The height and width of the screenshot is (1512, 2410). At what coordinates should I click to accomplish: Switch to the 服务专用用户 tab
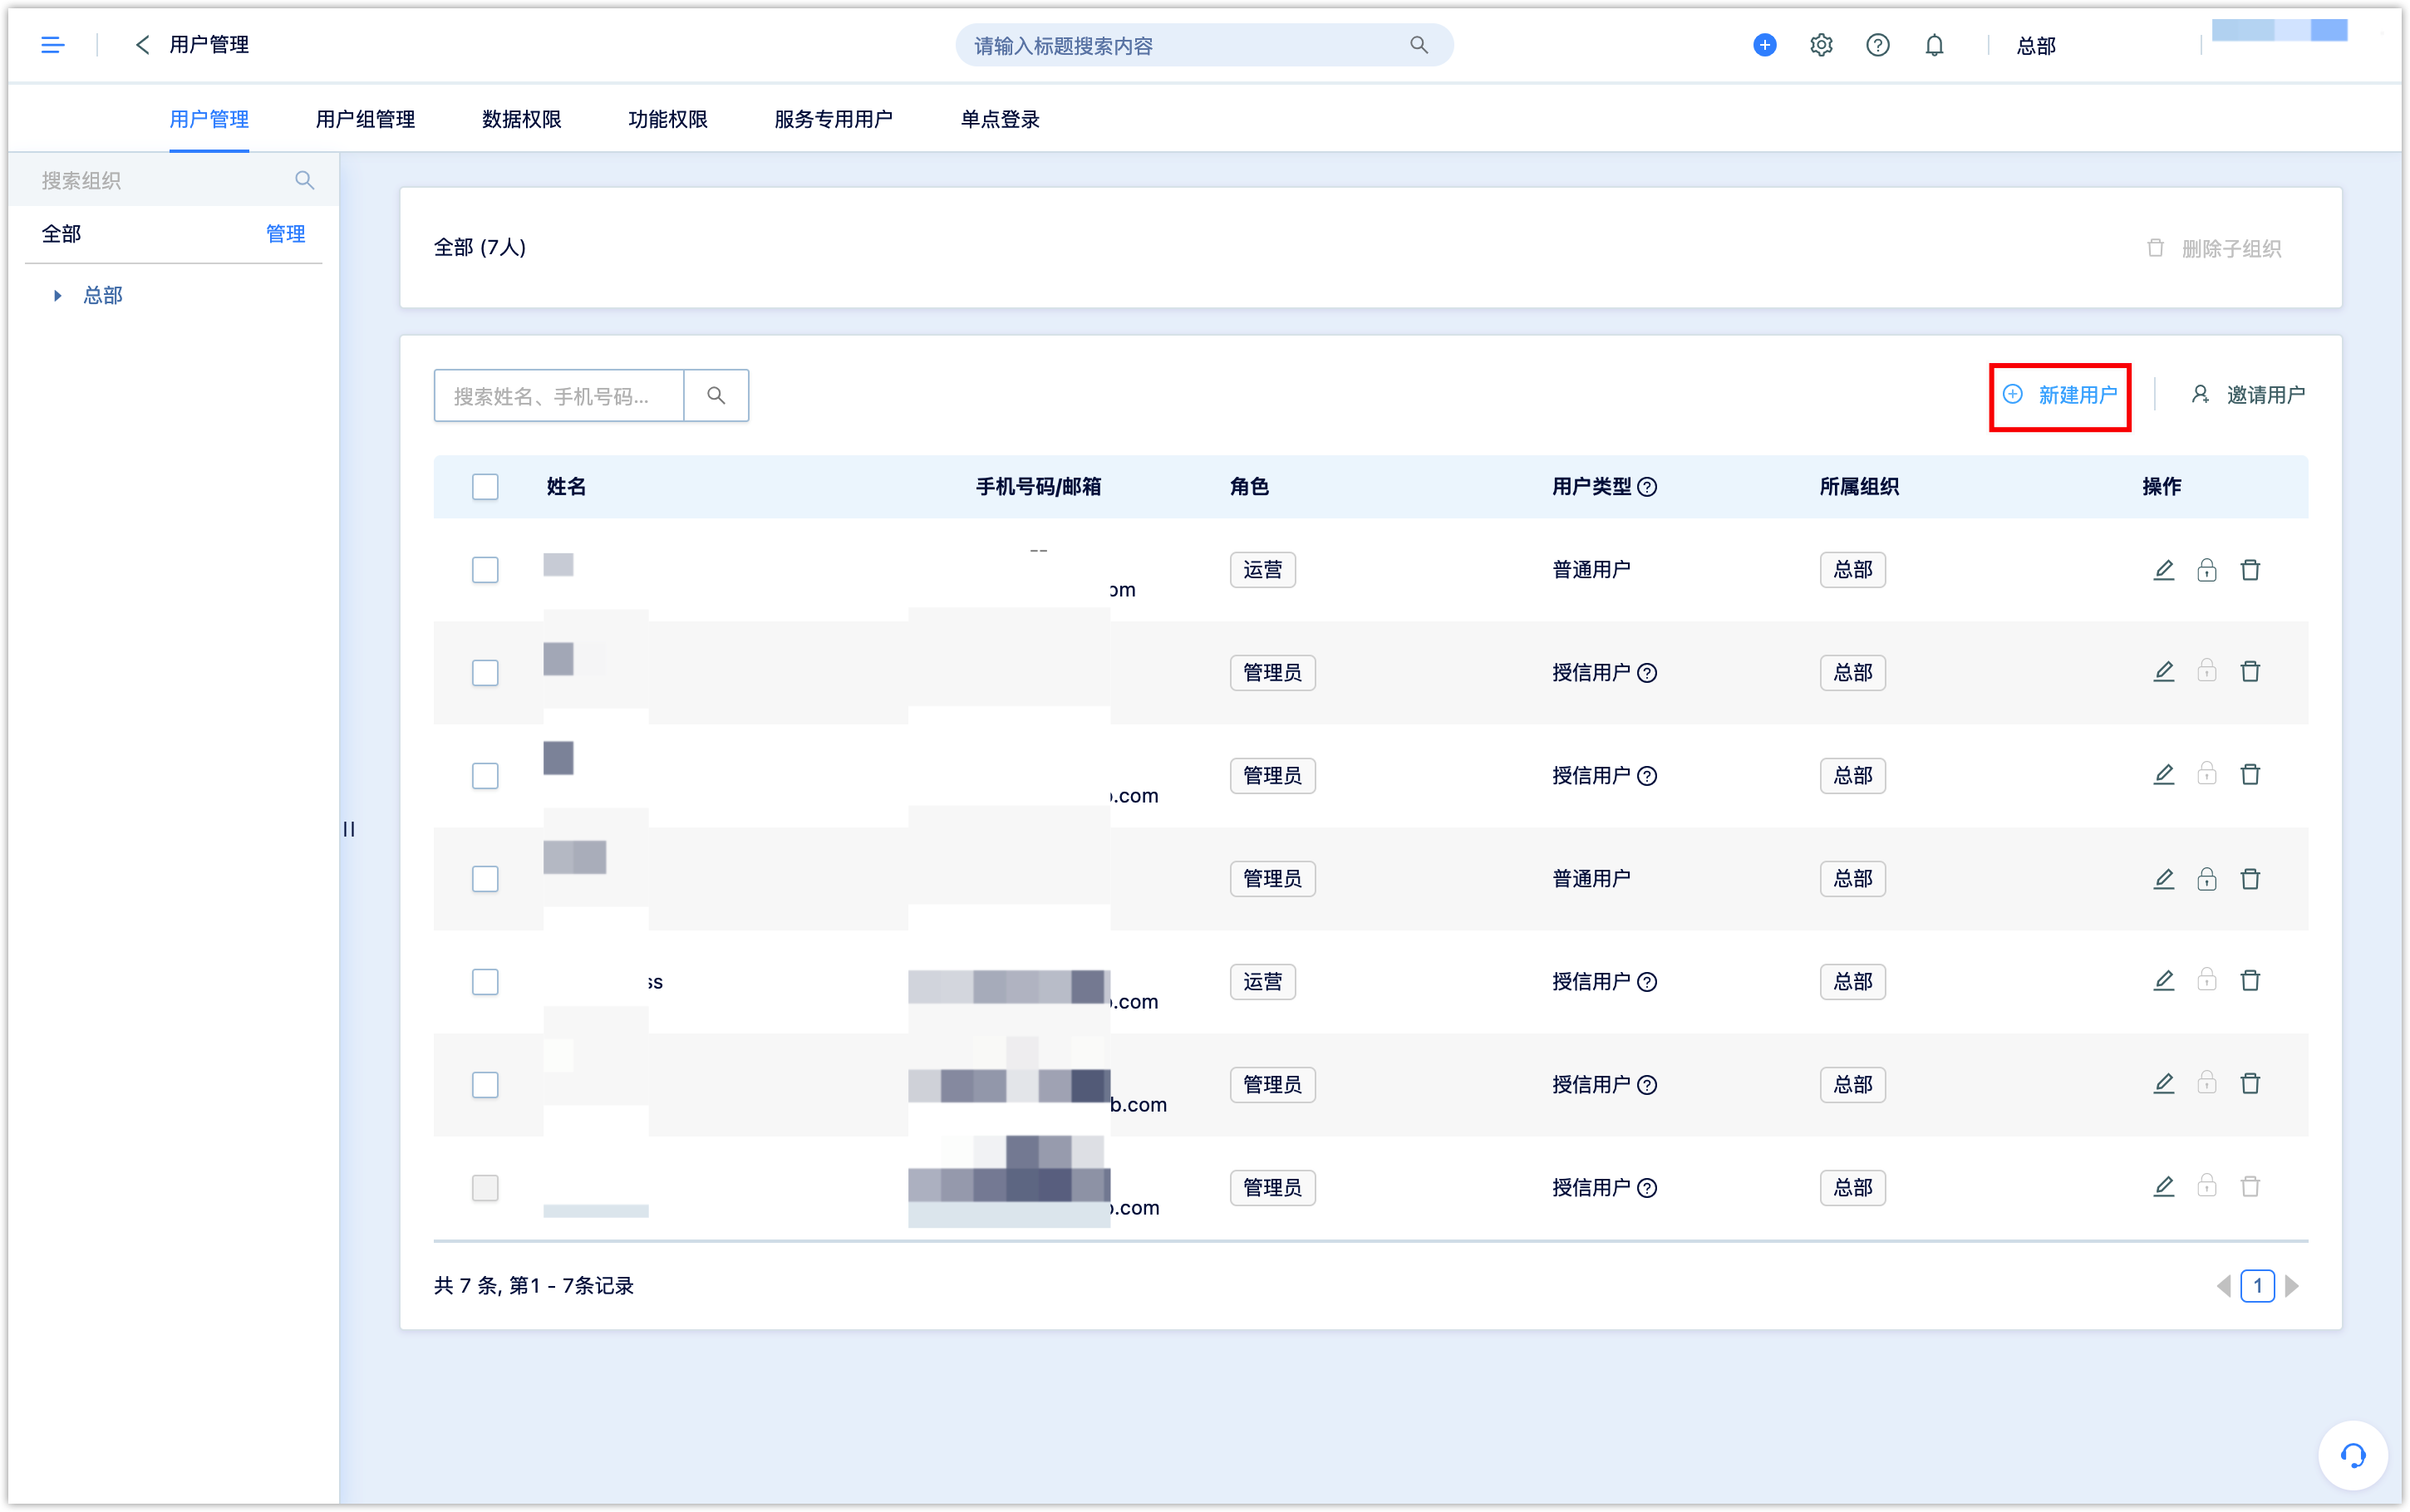click(833, 119)
